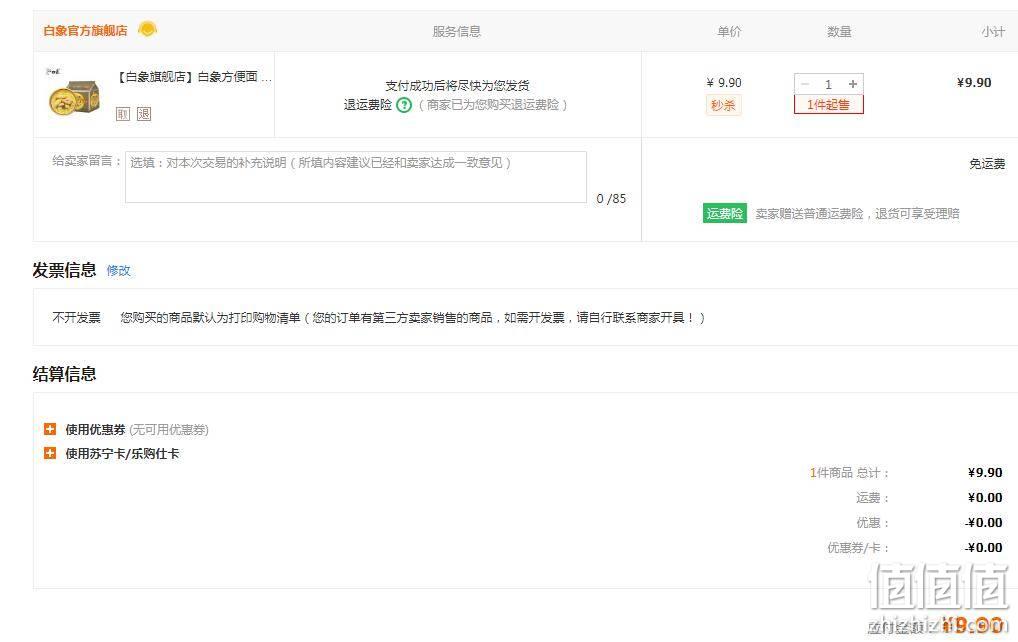
Task: Click the ¥9.90 subtotal in the product row
Action: [x=974, y=82]
